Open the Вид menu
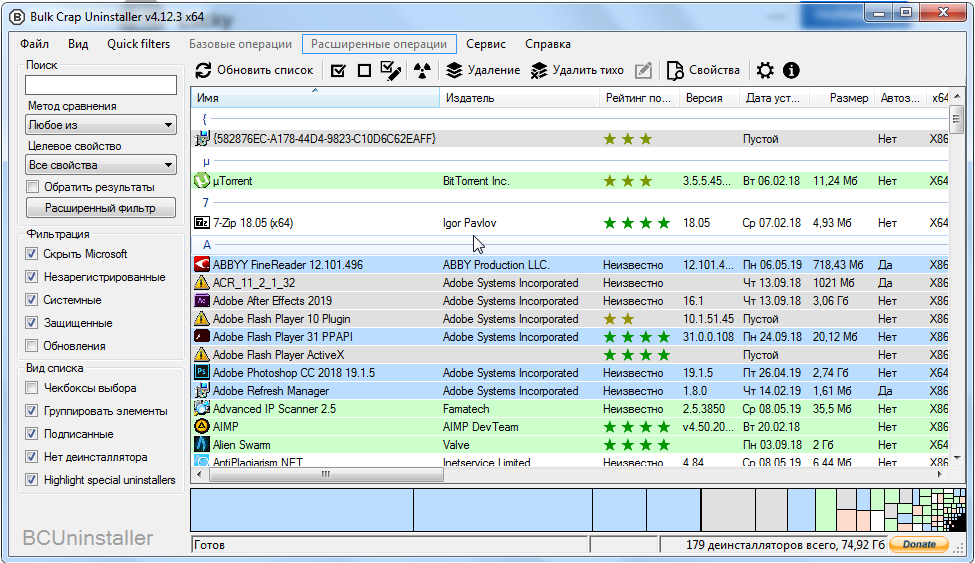975x563 pixels. point(78,44)
